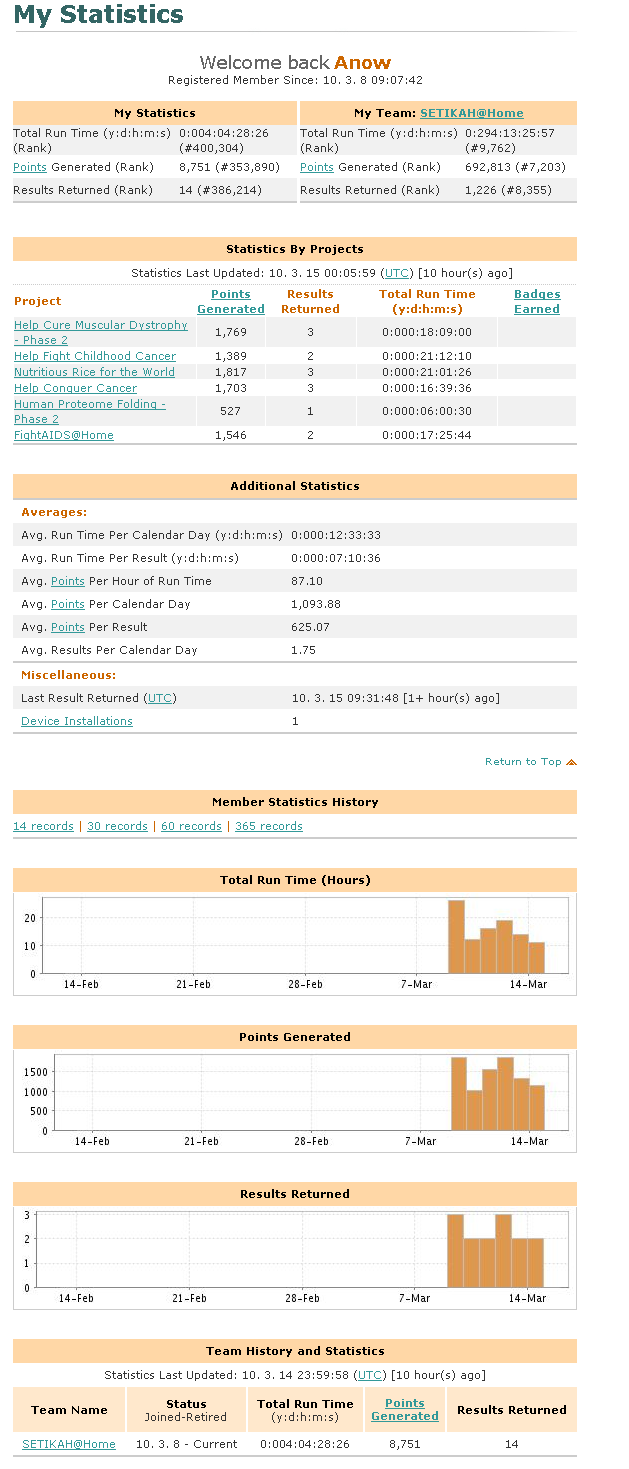Click Return to Top link
629x1469 pixels.
tap(523, 762)
